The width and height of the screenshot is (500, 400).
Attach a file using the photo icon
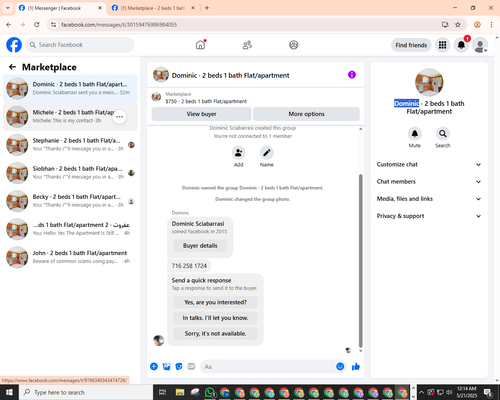[x=166, y=367]
